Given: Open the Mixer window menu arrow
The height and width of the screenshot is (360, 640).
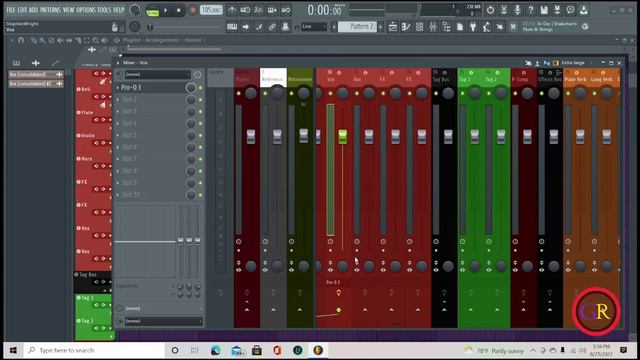Looking at the screenshot, I should (118, 62).
